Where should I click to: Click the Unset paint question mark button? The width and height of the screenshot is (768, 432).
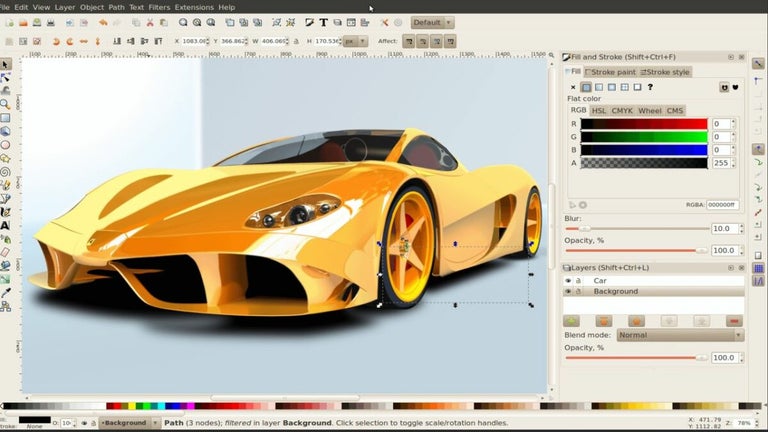(x=650, y=87)
